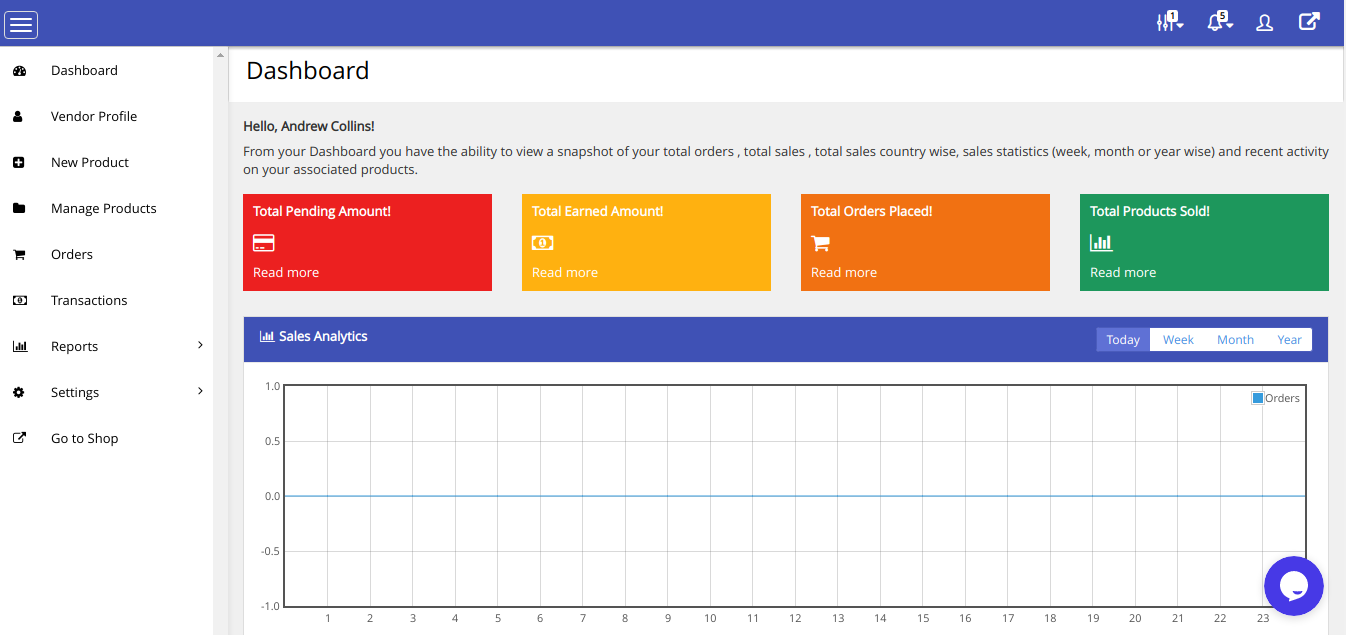Select the Month tab in Sales Analytics
Screen dimensions: 1346x635
point(1235,340)
